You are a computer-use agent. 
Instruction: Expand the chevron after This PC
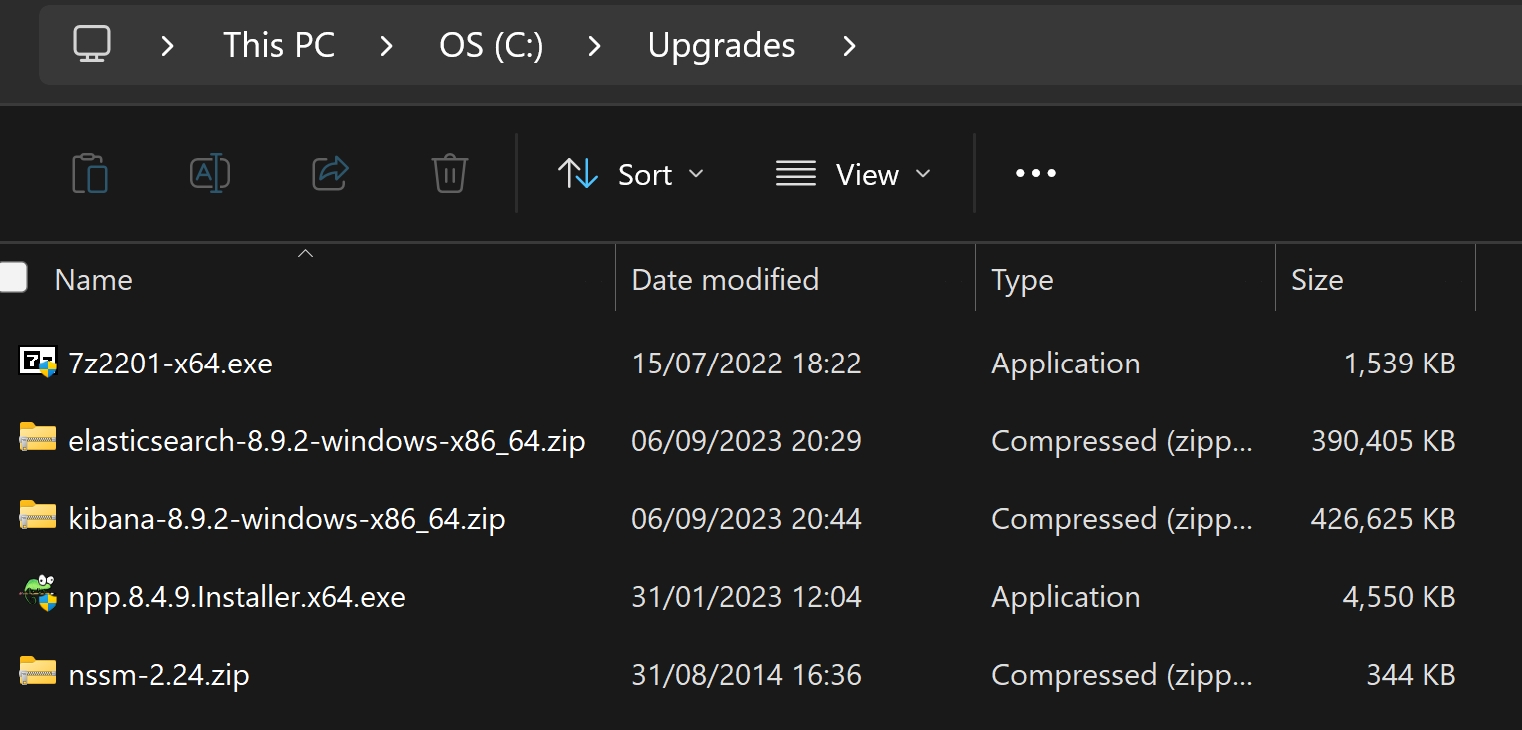click(x=387, y=46)
